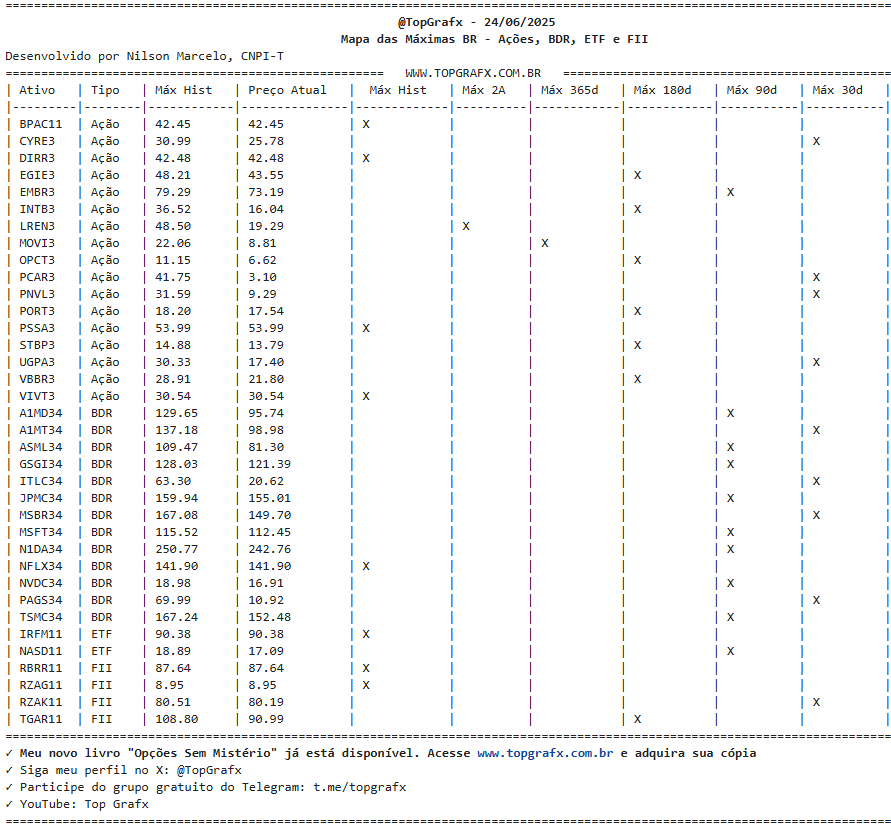Click the MSFT34 ticker cell
The width and height of the screenshot is (891, 824).
pyautogui.click(x=40, y=532)
